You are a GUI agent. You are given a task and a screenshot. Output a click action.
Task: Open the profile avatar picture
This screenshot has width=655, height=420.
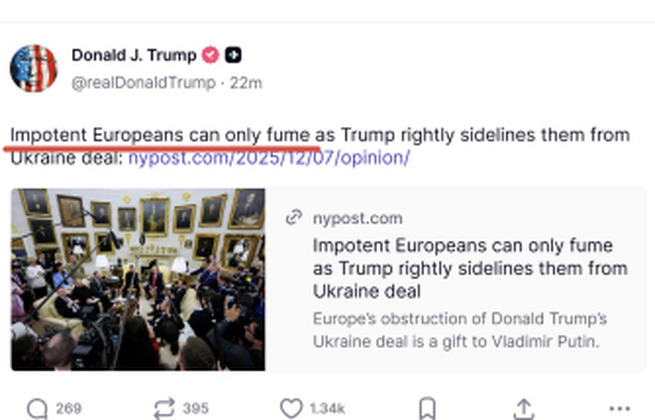(x=33, y=68)
